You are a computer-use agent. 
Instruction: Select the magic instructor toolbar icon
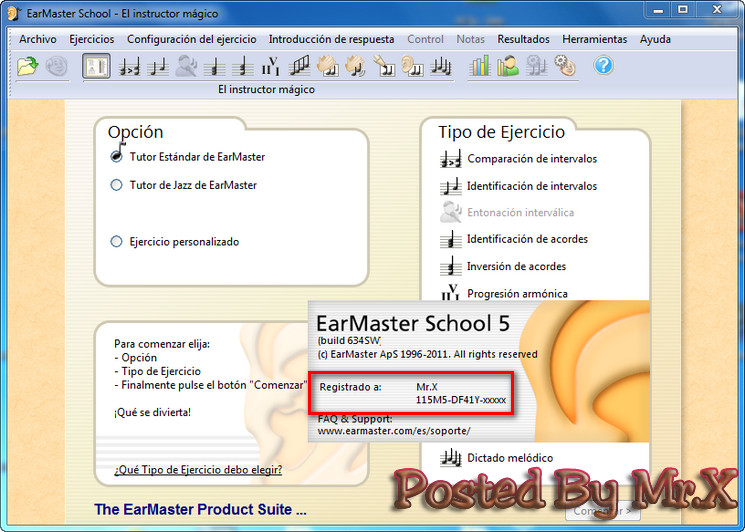pos(96,66)
